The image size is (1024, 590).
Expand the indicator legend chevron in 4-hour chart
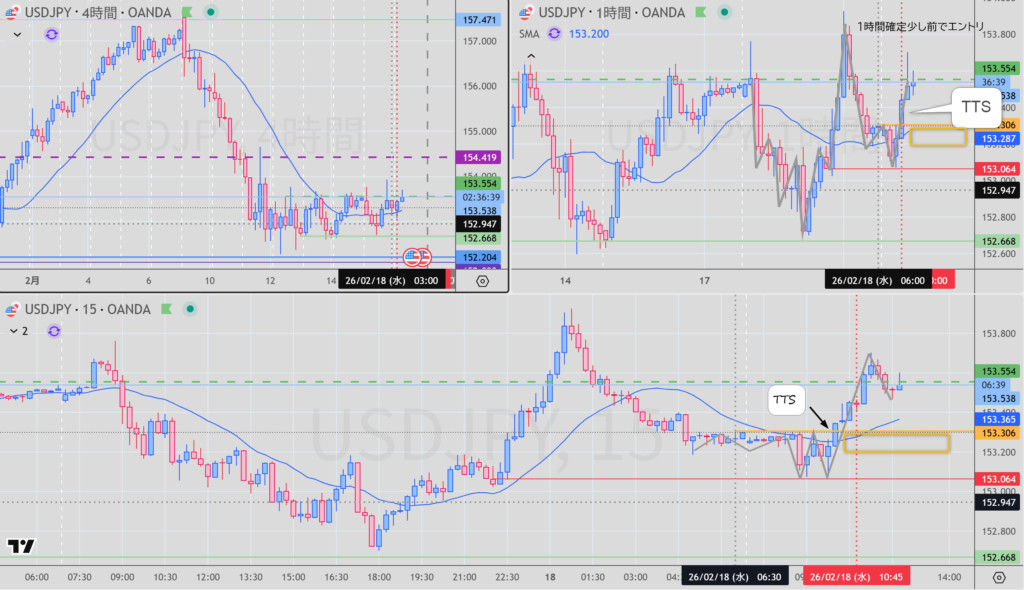(17, 33)
